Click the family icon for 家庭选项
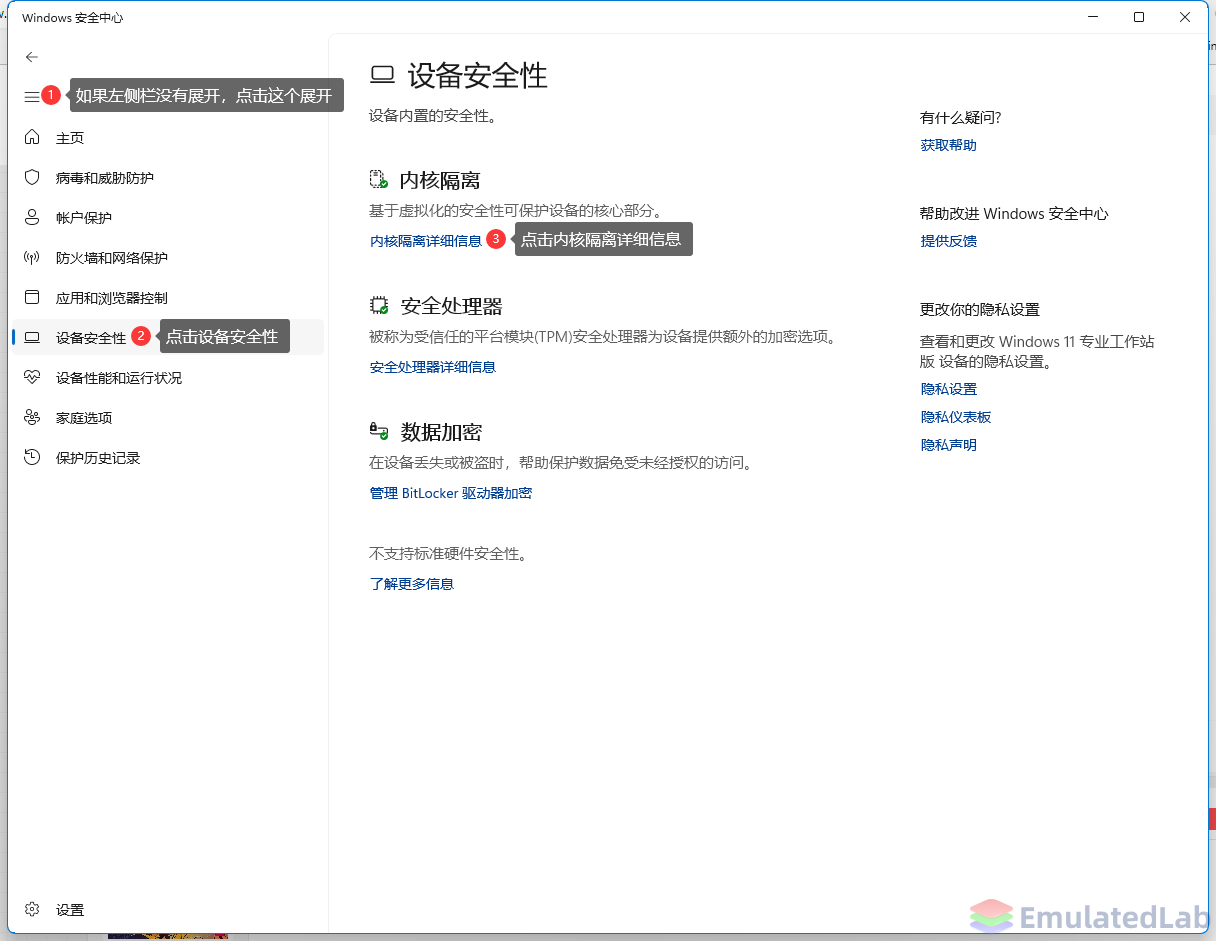This screenshot has width=1216, height=941. 32,417
